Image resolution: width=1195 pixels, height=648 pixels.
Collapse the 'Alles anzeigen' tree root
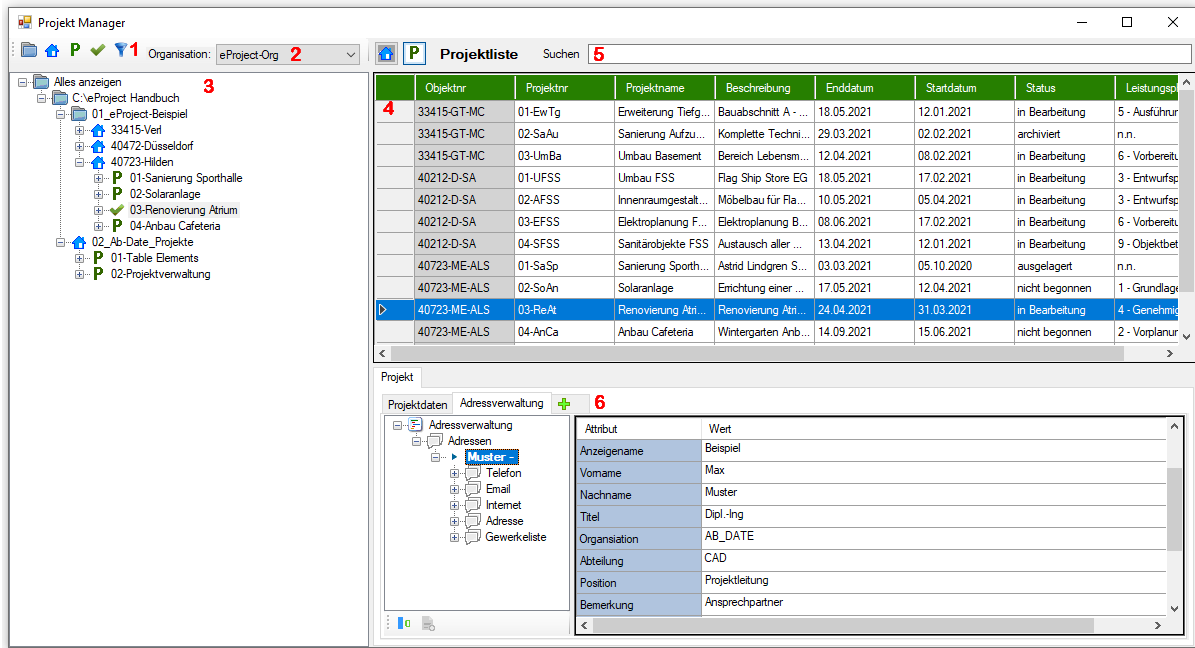point(23,82)
